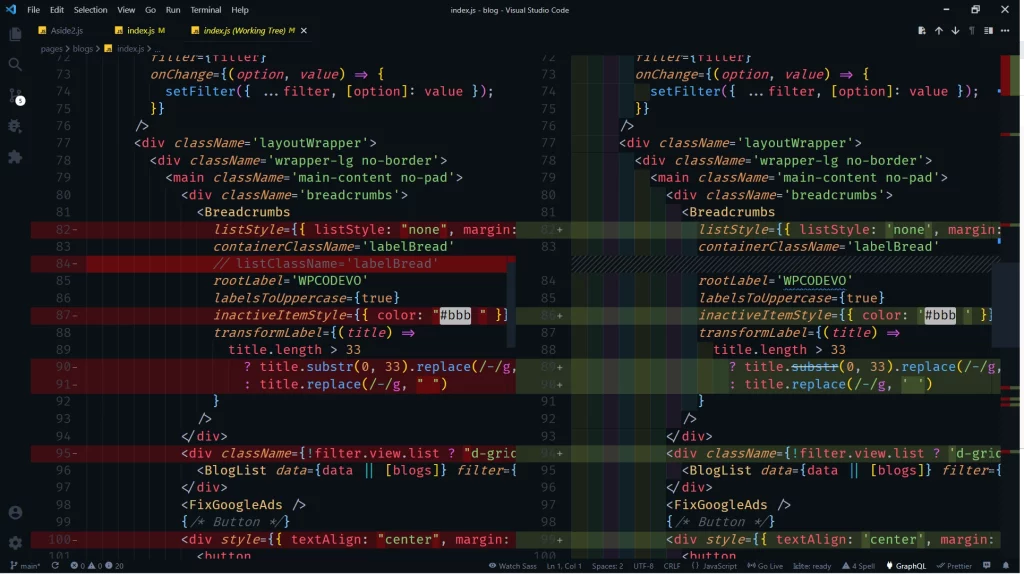
Task: Open the Run menu
Action: 172,10
